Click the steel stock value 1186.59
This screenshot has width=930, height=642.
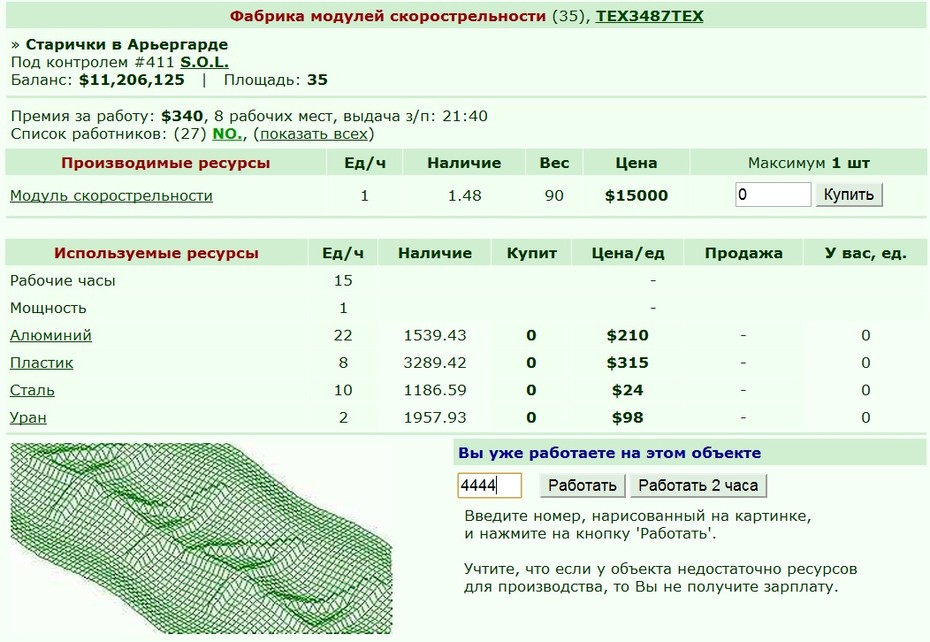tap(435, 390)
